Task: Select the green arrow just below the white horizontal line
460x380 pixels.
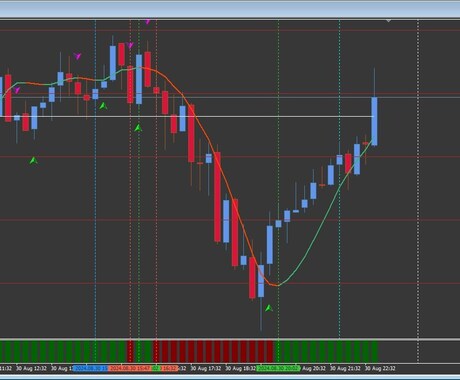Action: [x=138, y=128]
